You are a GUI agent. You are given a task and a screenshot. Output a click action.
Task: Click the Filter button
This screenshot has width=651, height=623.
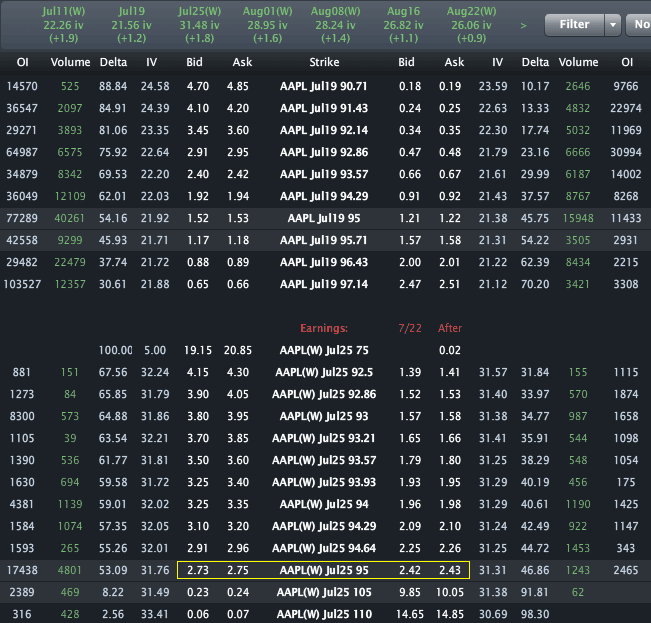click(574, 25)
